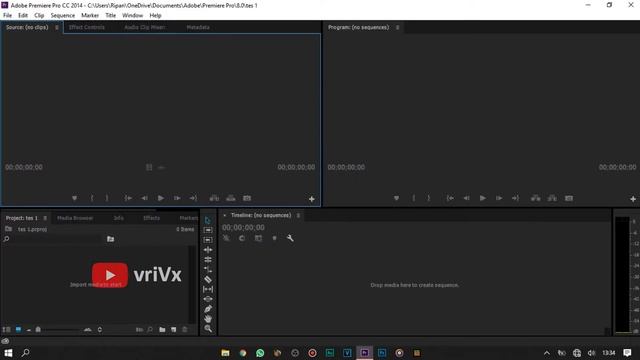This screenshot has height=360, width=640.
Task: Click Timeline playhead timecode 00;00;00;00
Action: [243, 227]
